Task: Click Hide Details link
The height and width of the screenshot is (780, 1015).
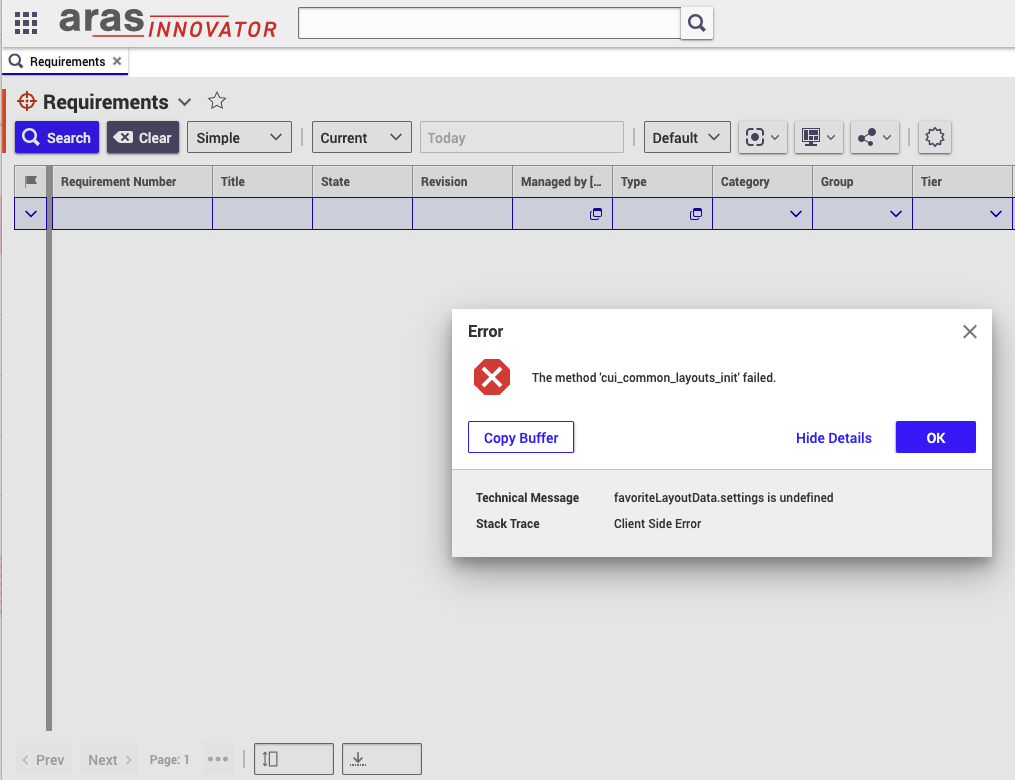Action: [833, 438]
